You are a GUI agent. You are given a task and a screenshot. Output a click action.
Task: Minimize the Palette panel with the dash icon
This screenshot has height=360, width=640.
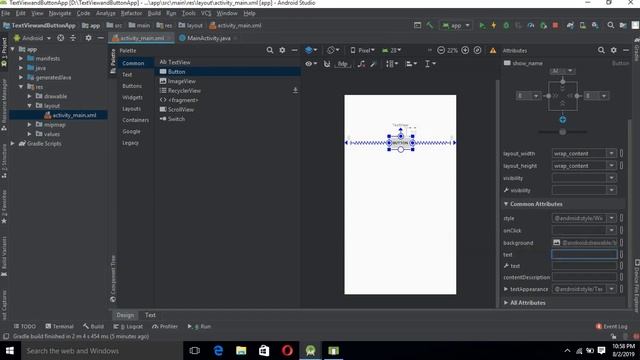(294, 50)
